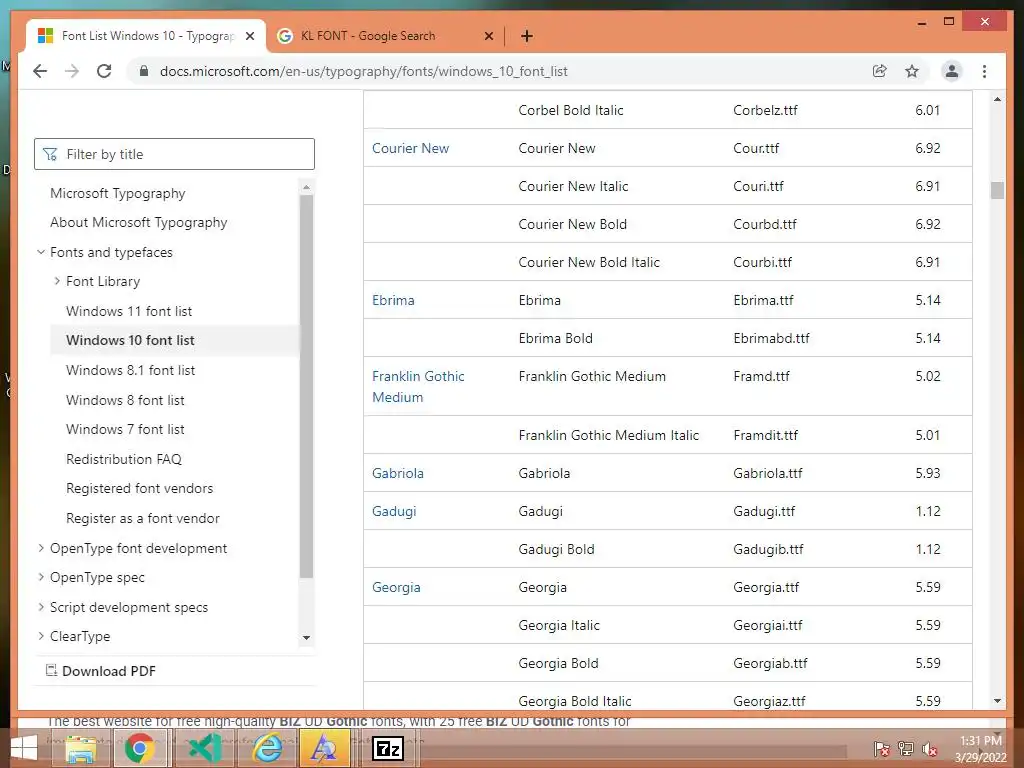Click the Framdit.ttf file name
The width and height of the screenshot is (1024, 768).
(x=765, y=436)
